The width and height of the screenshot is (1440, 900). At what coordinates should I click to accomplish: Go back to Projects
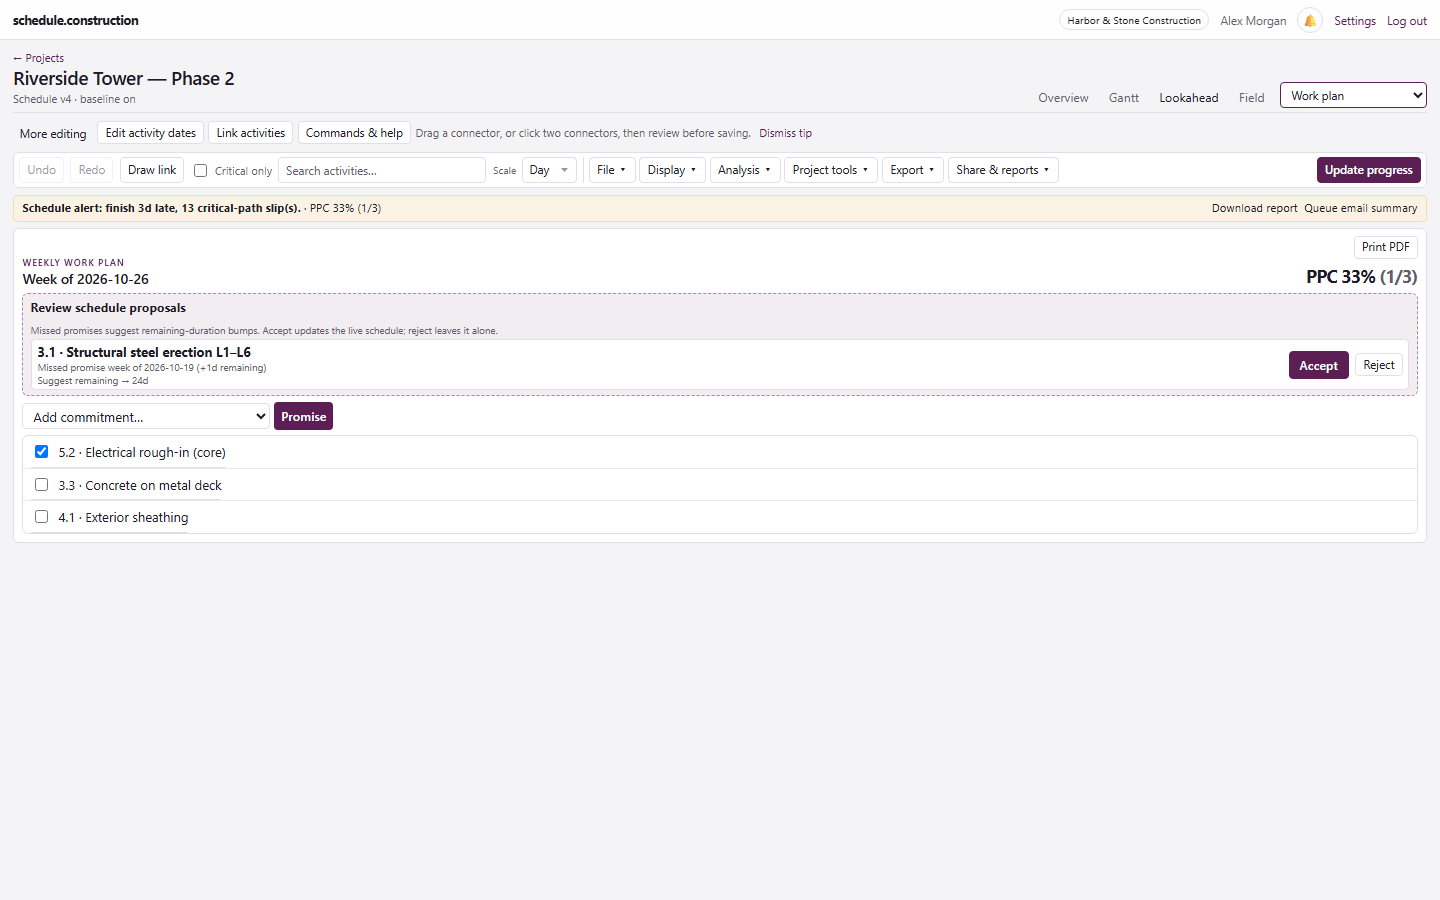[39, 58]
